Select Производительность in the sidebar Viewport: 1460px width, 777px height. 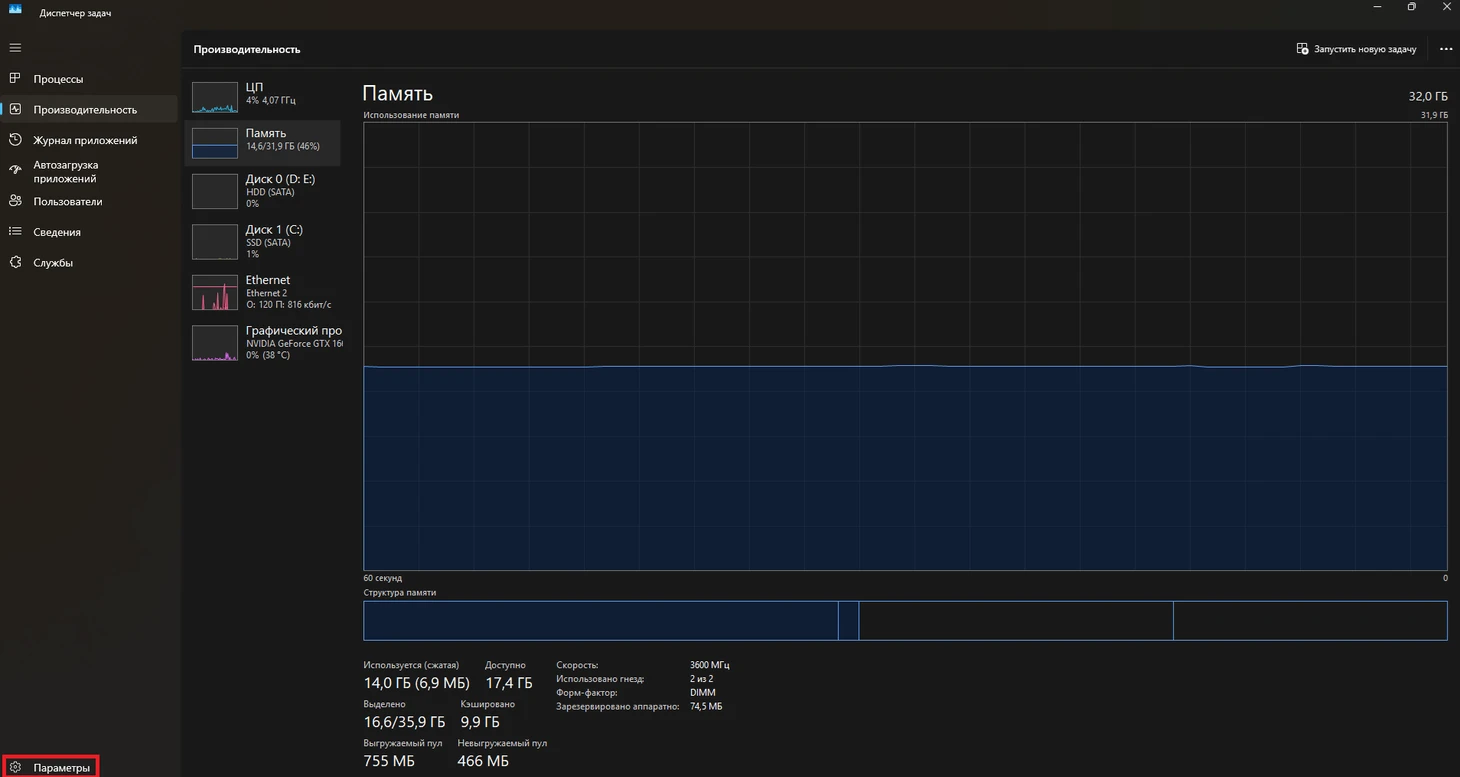(x=89, y=110)
